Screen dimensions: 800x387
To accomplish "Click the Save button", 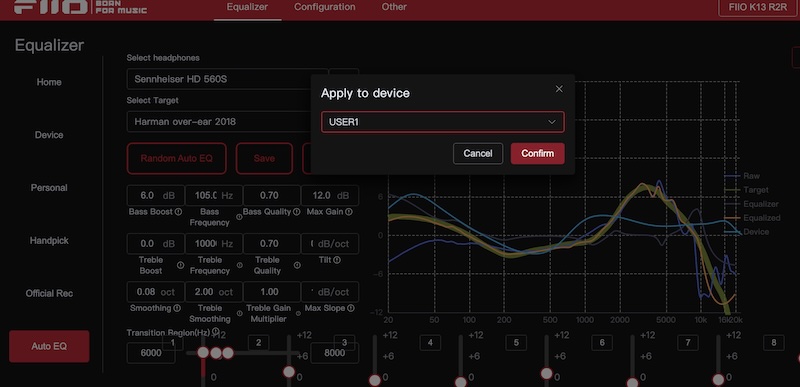I will tap(264, 159).
